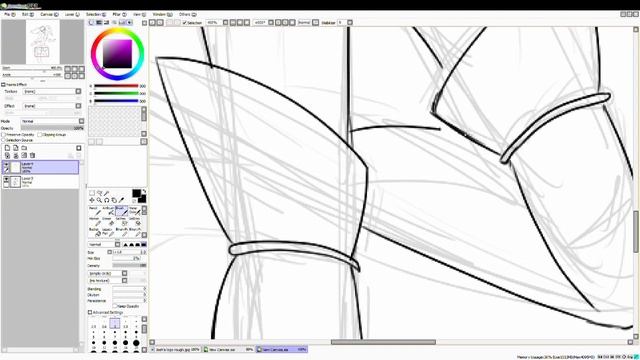Choose the Pencil brush tool
Screen dimensions: 640x360
[94, 211]
